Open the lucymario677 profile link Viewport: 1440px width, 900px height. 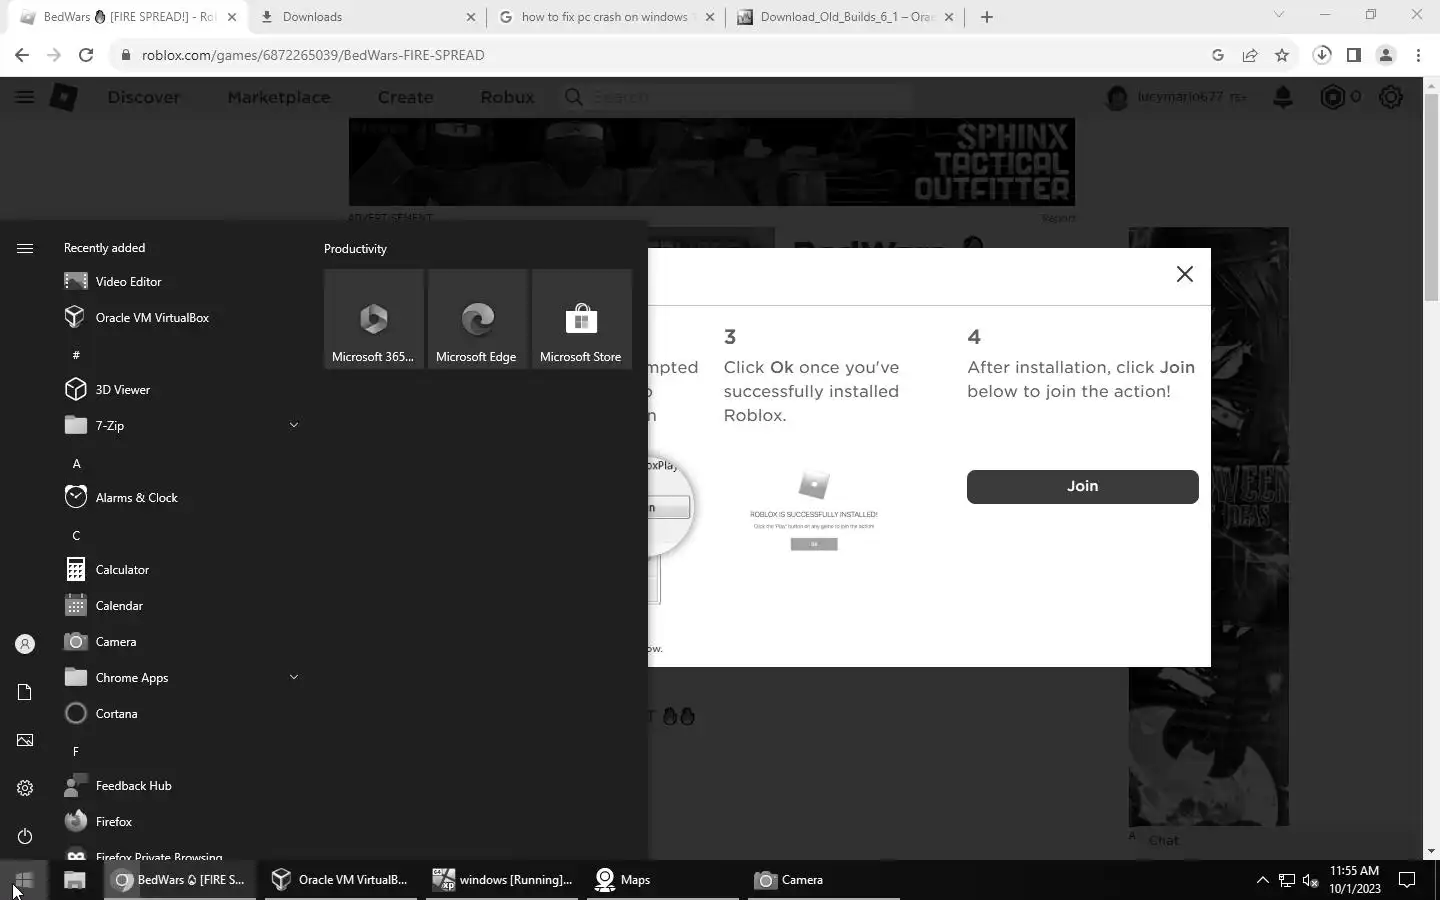point(1176,97)
